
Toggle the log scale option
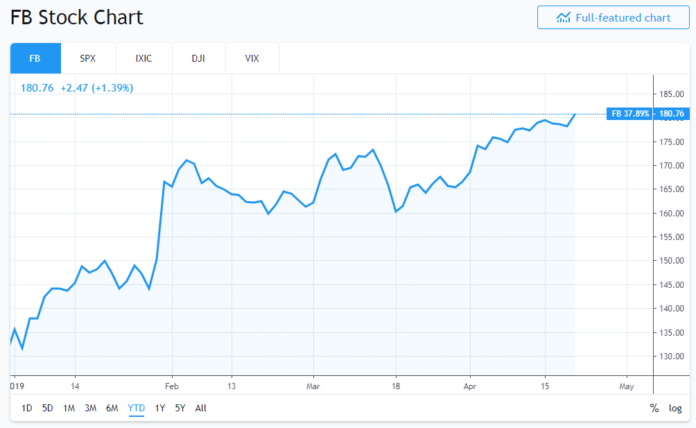pyautogui.click(x=675, y=408)
